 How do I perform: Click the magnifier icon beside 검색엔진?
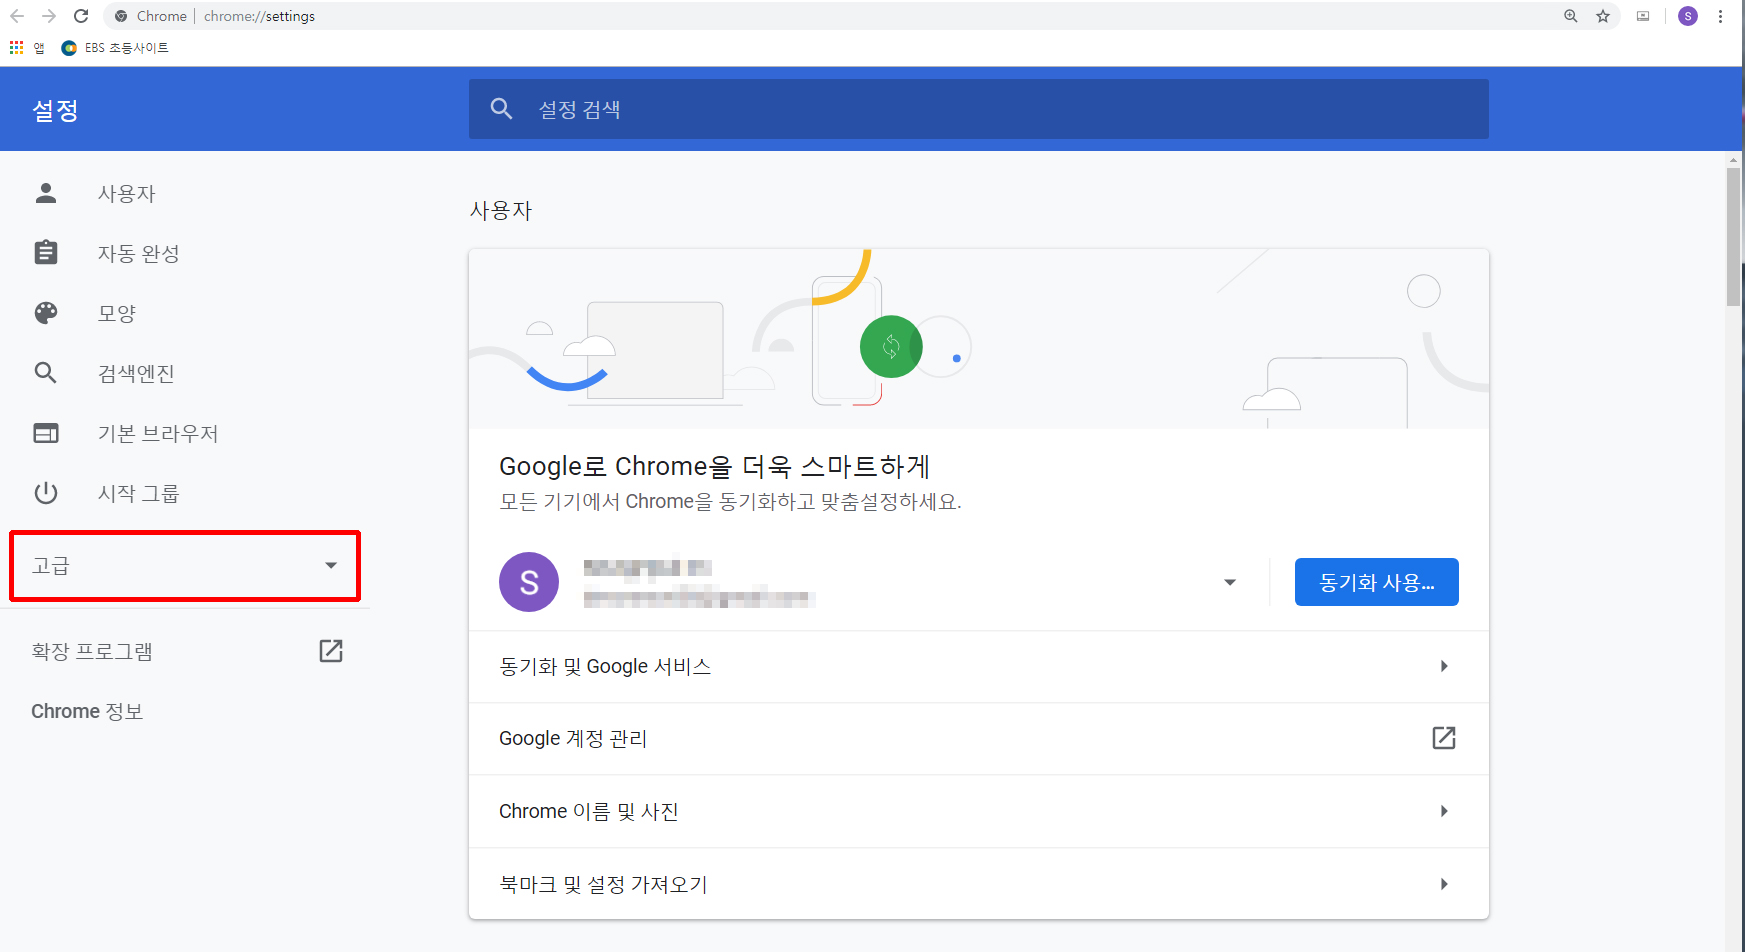point(46,373)
